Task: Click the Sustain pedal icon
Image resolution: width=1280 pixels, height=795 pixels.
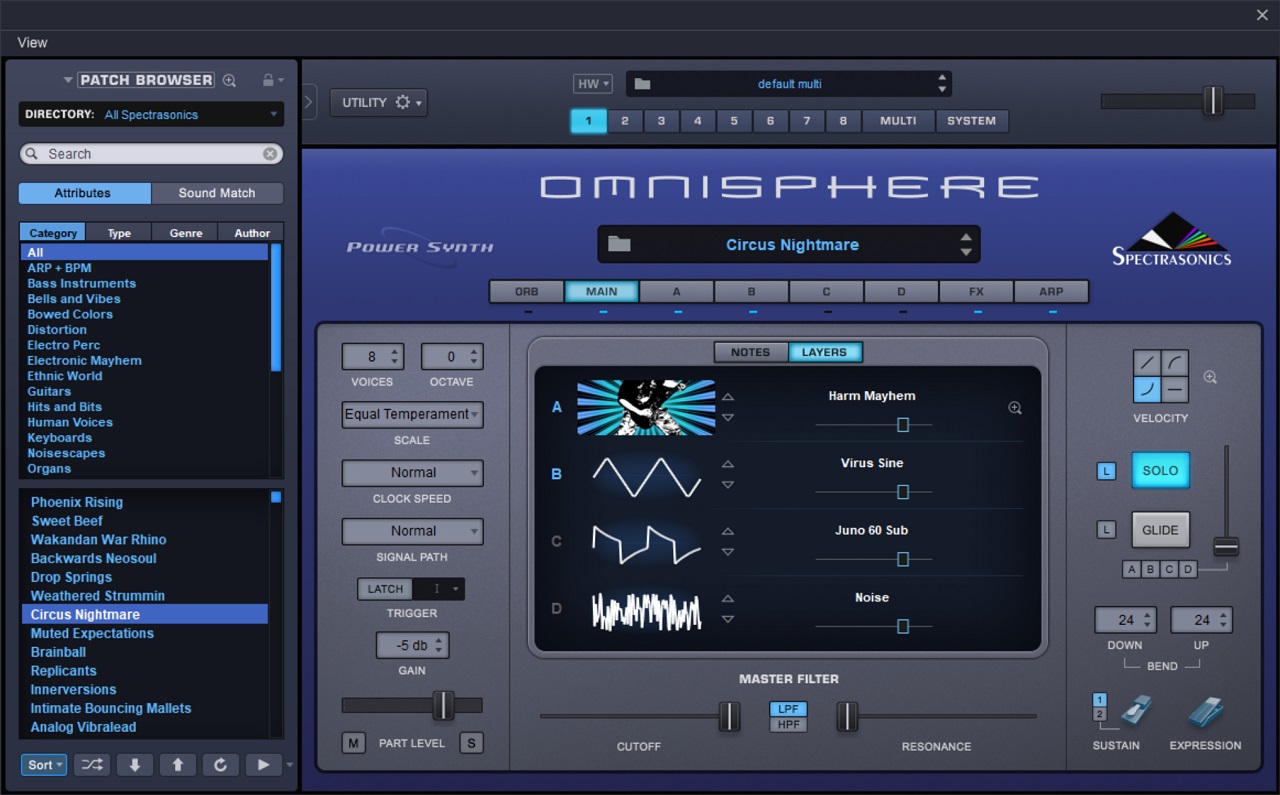Action: coord(1135,712)
